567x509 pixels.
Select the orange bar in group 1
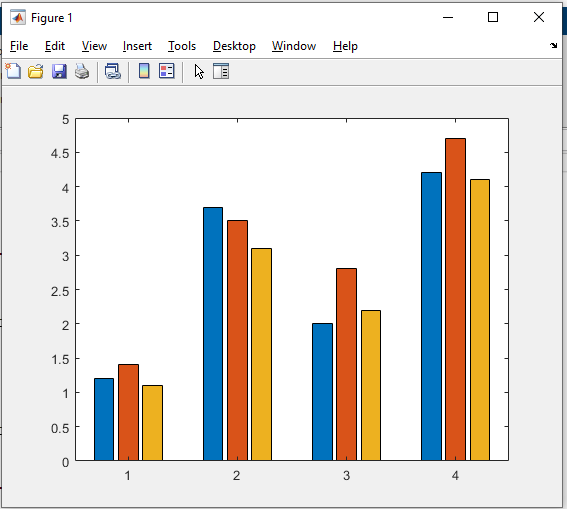pyautogui.click(x=128, y=412)
